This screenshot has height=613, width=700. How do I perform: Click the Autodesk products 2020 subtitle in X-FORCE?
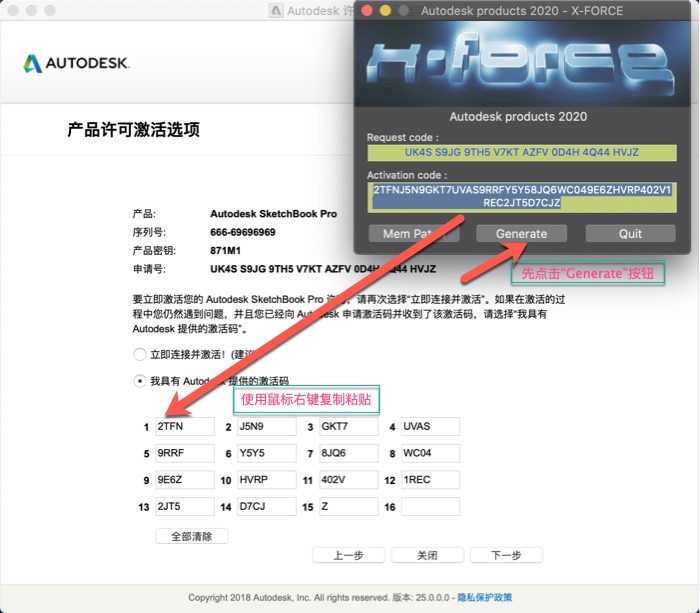[x=518, y=117]
